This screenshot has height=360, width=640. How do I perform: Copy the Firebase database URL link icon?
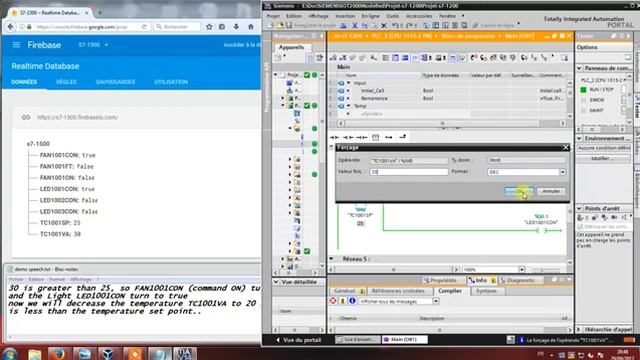(26, 117)
